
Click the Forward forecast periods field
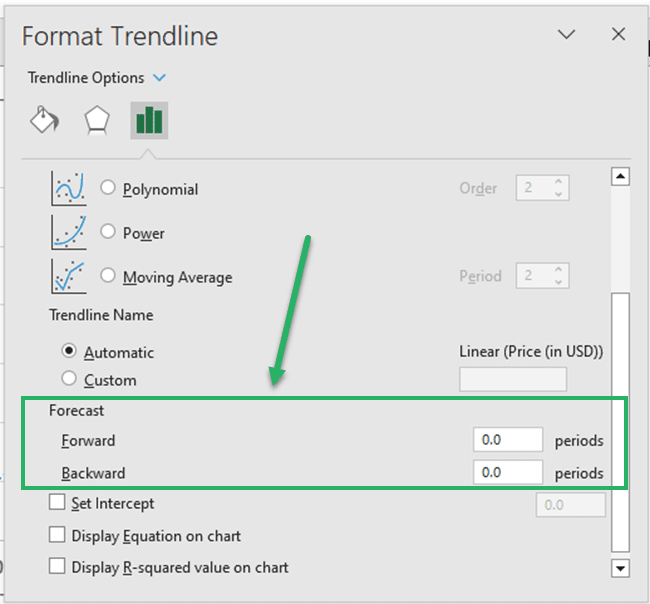point(508,439)
